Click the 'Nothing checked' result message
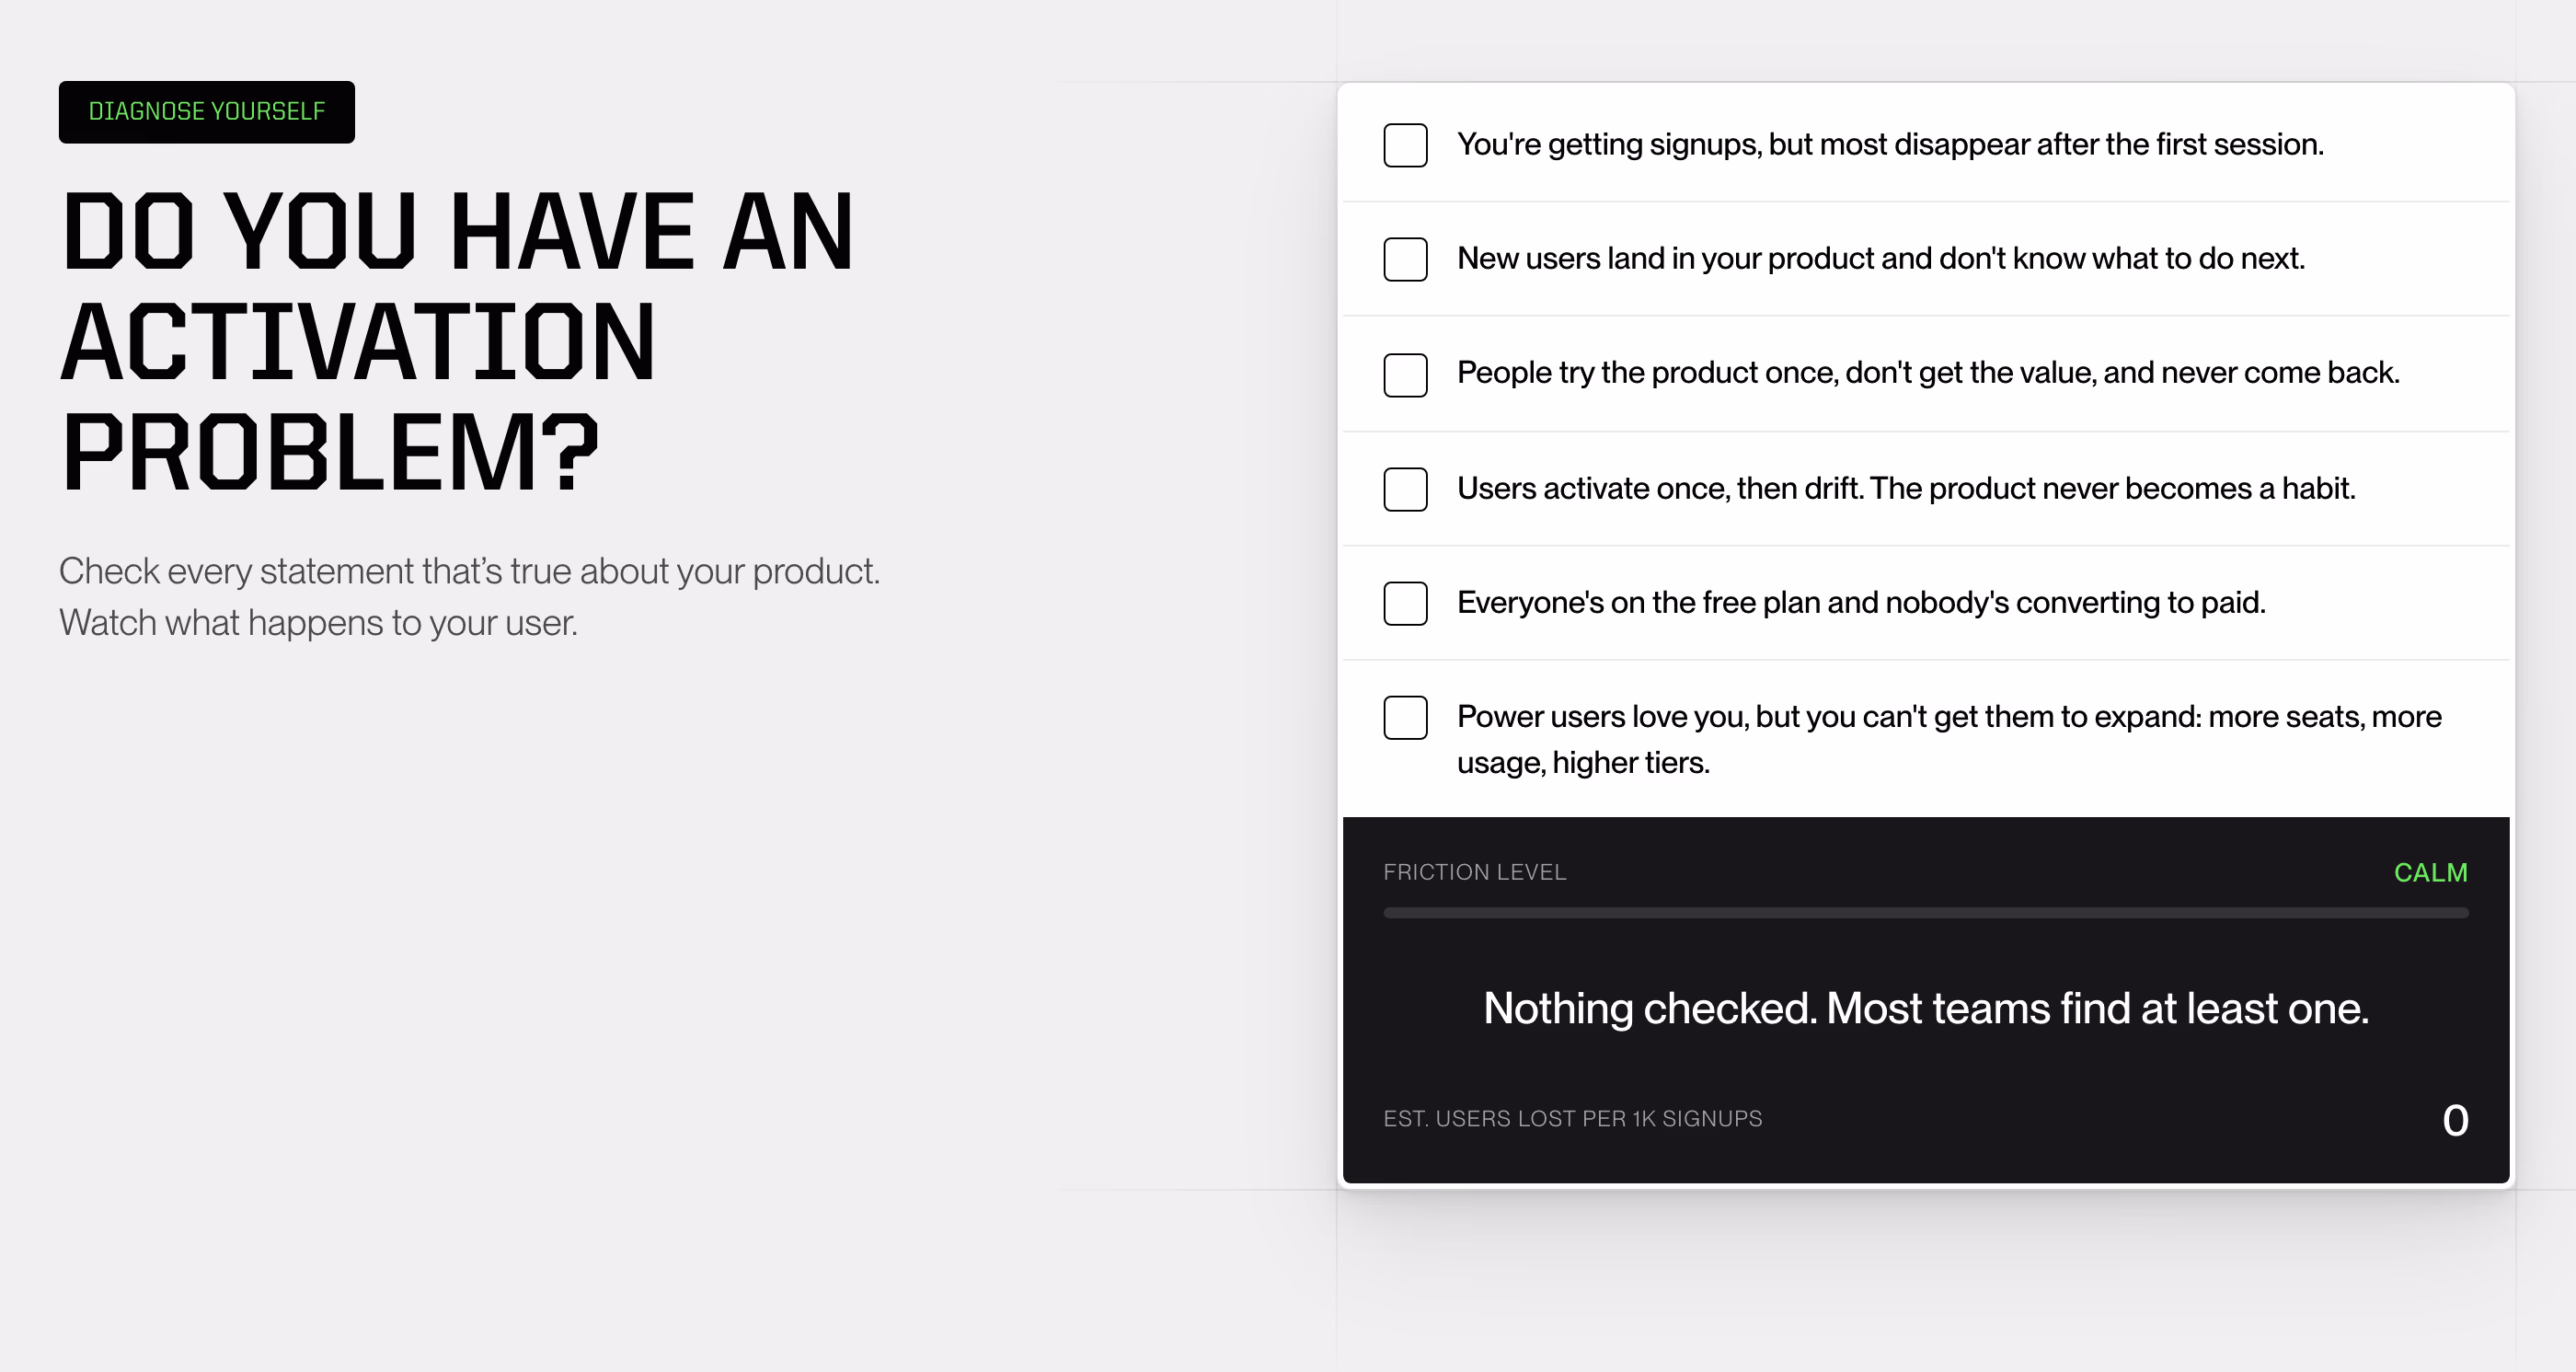This screenshot has width=2576, height=1372. (x=1926, y=1008)
